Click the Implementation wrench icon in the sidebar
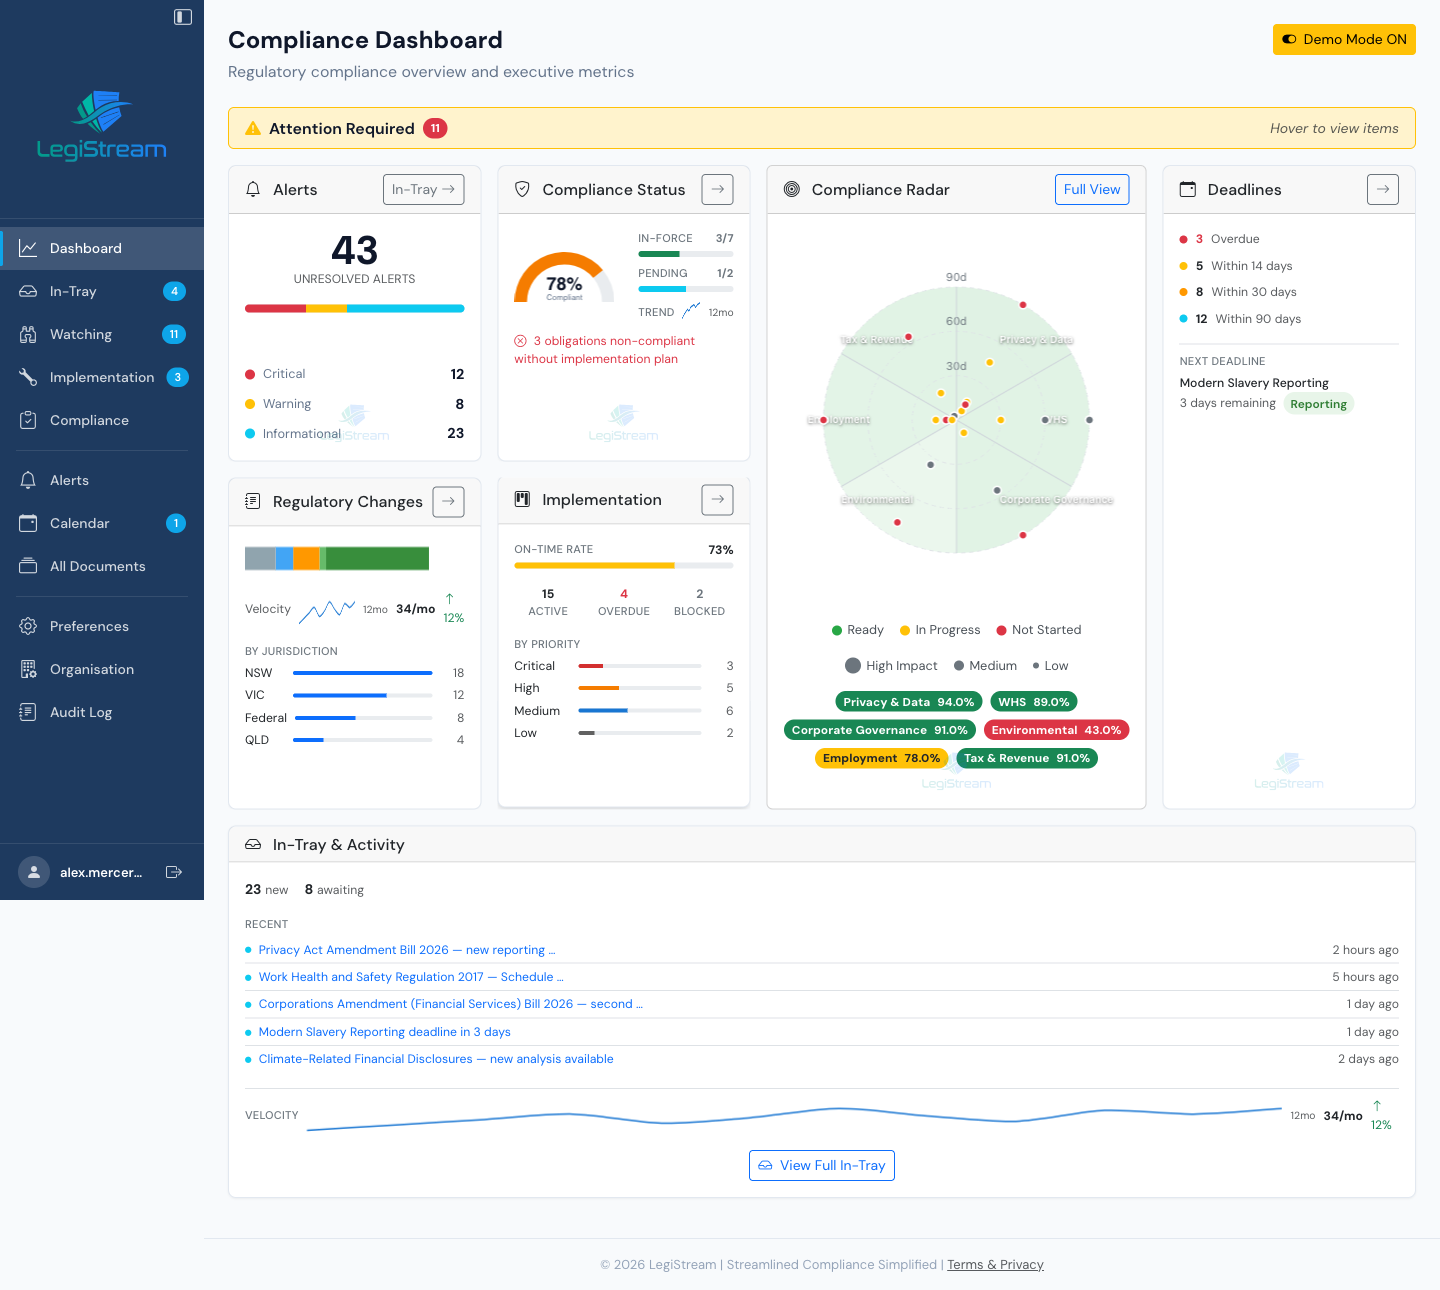Viewport: 1440px width, 1290px height. pyautogui.click(x=28, y=377)
